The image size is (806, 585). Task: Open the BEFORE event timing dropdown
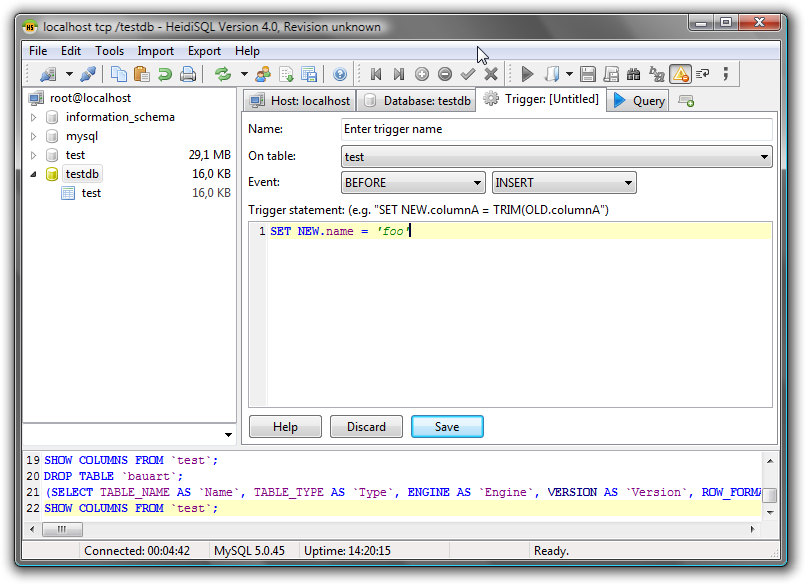(413, 182)
